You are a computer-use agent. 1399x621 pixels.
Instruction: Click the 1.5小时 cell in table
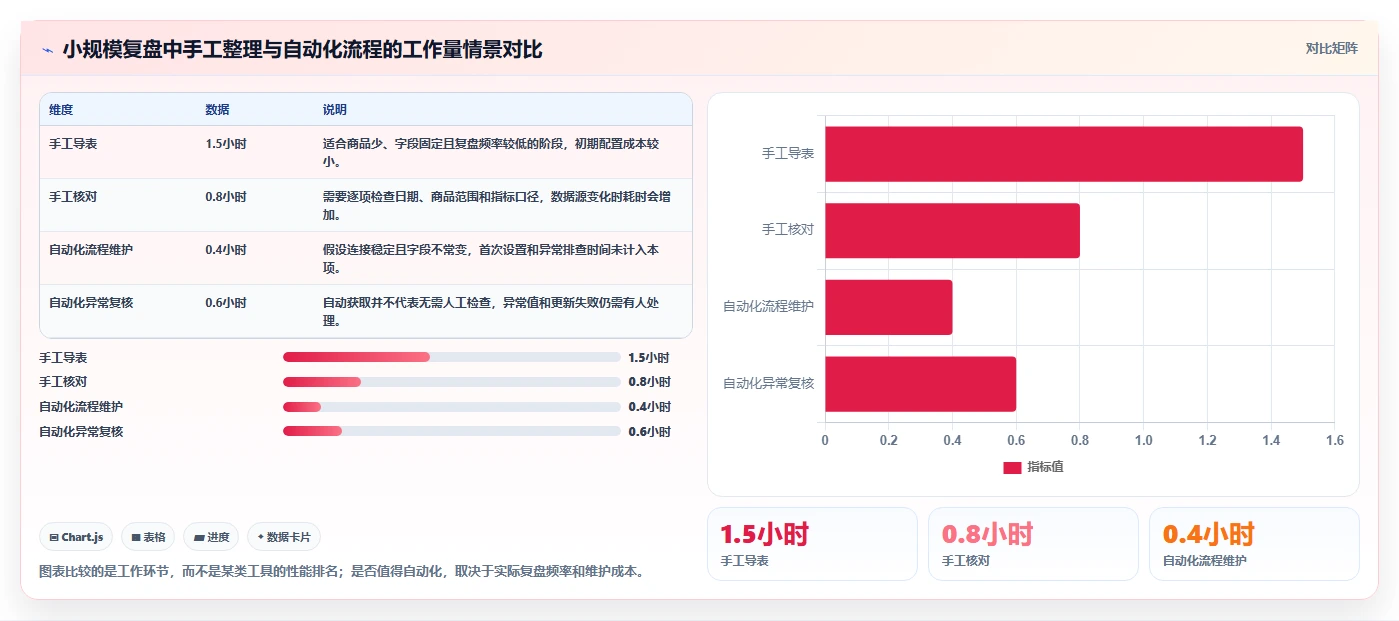tap(225, 144)
